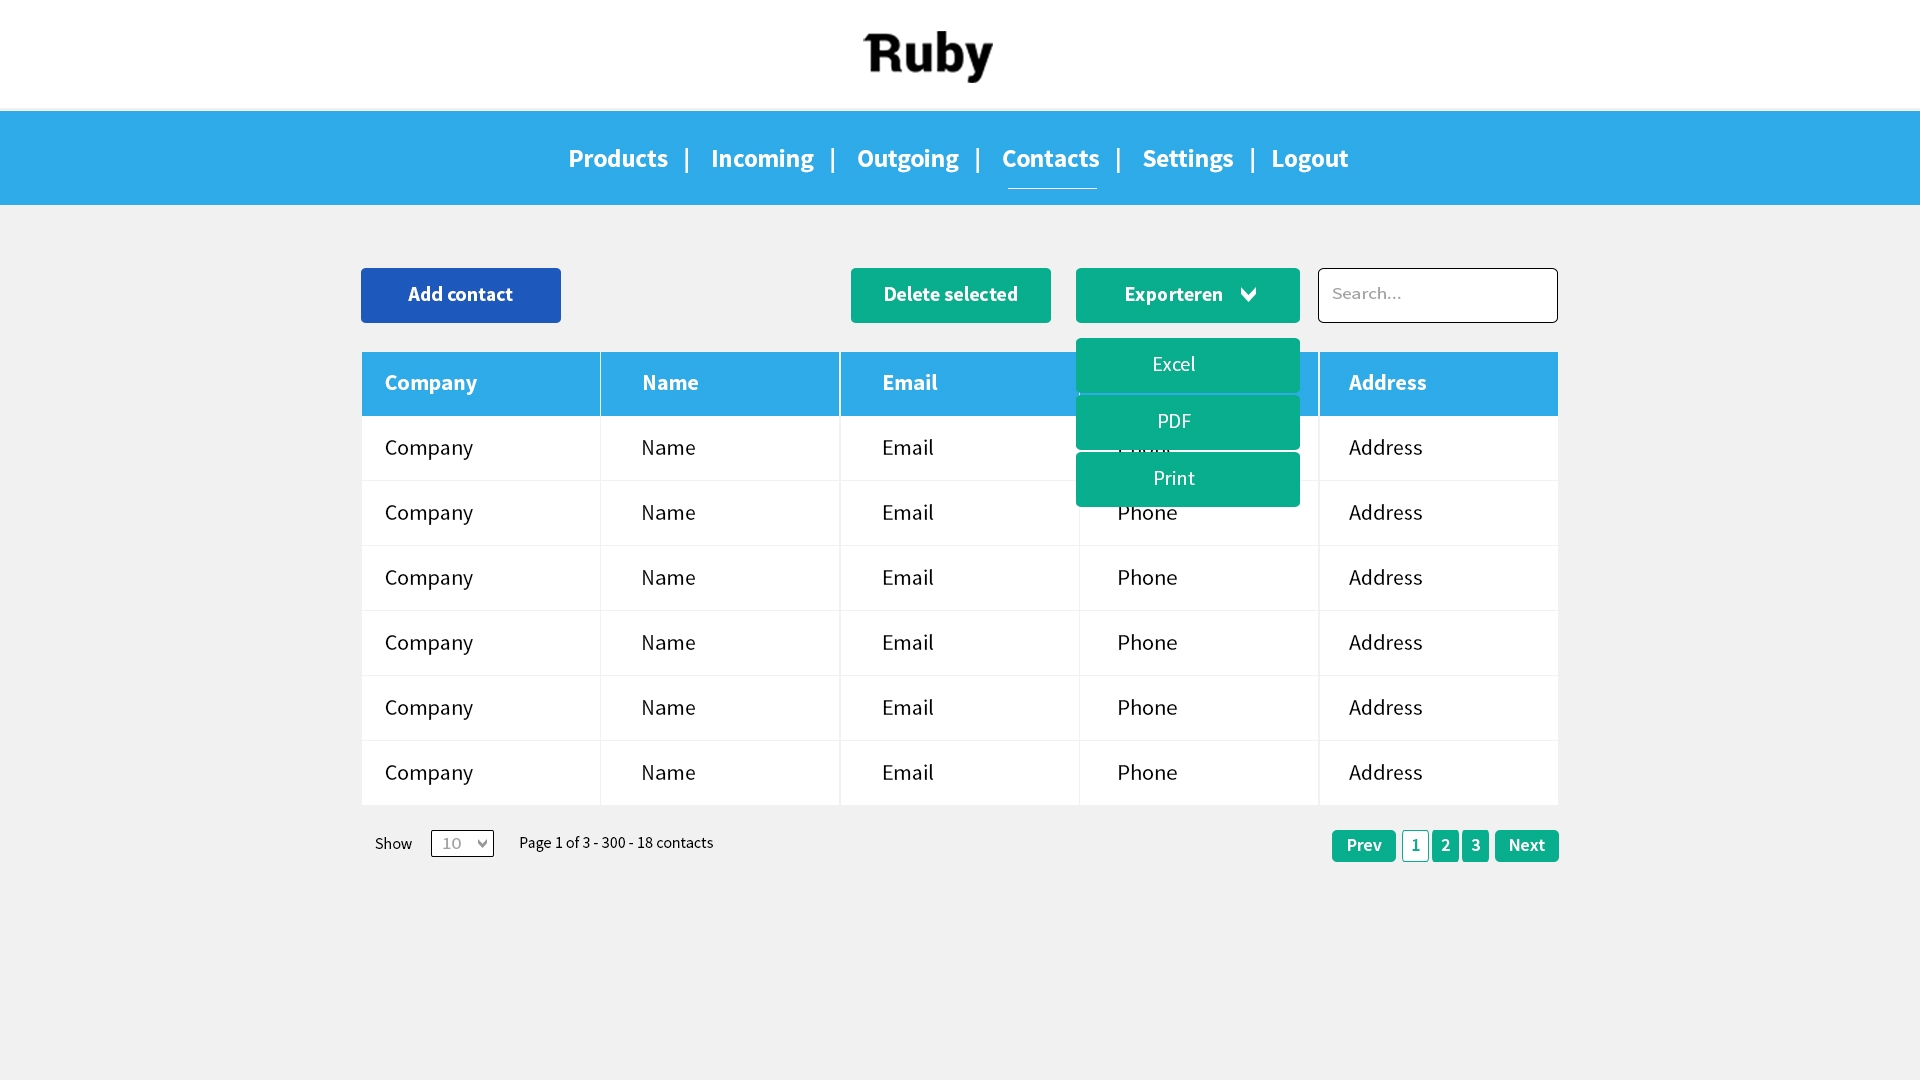Open the Products tab
This screenshot has height=1080, width=1920.
(x=618, y=159)
